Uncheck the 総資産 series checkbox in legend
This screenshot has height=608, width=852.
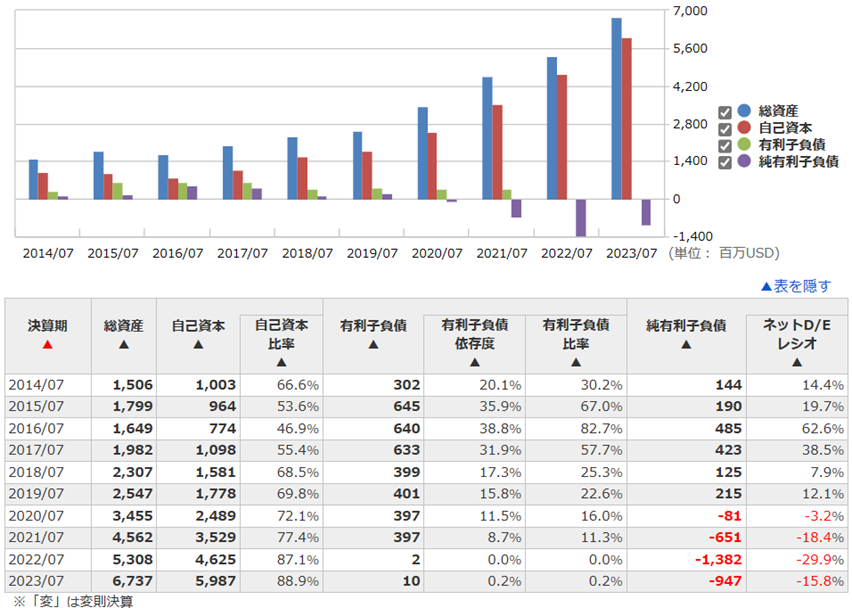[726, 112]
